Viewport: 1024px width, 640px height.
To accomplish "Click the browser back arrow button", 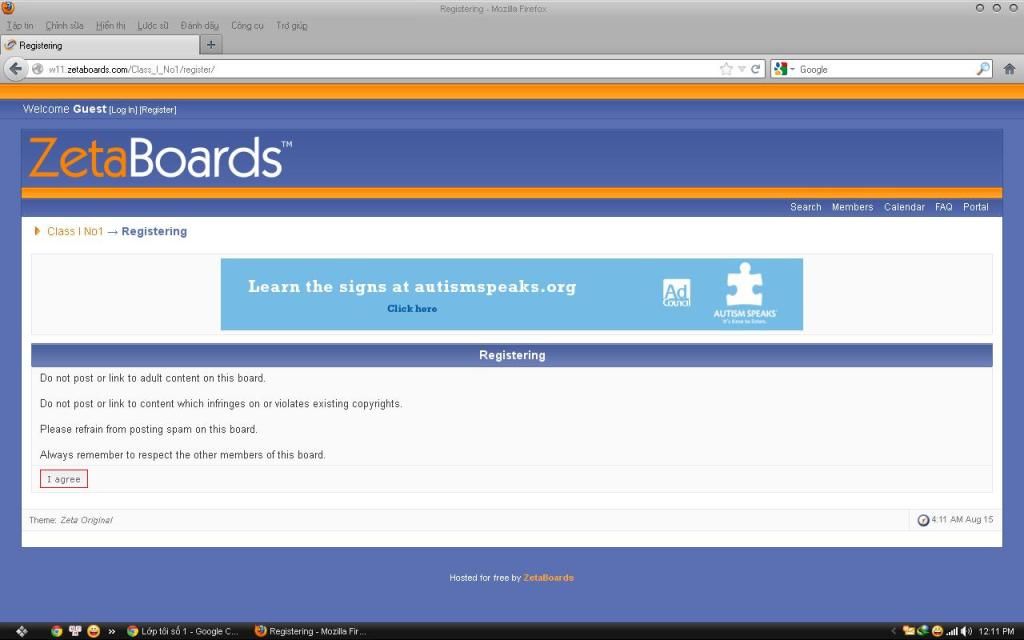I will (x=15, y=69).
